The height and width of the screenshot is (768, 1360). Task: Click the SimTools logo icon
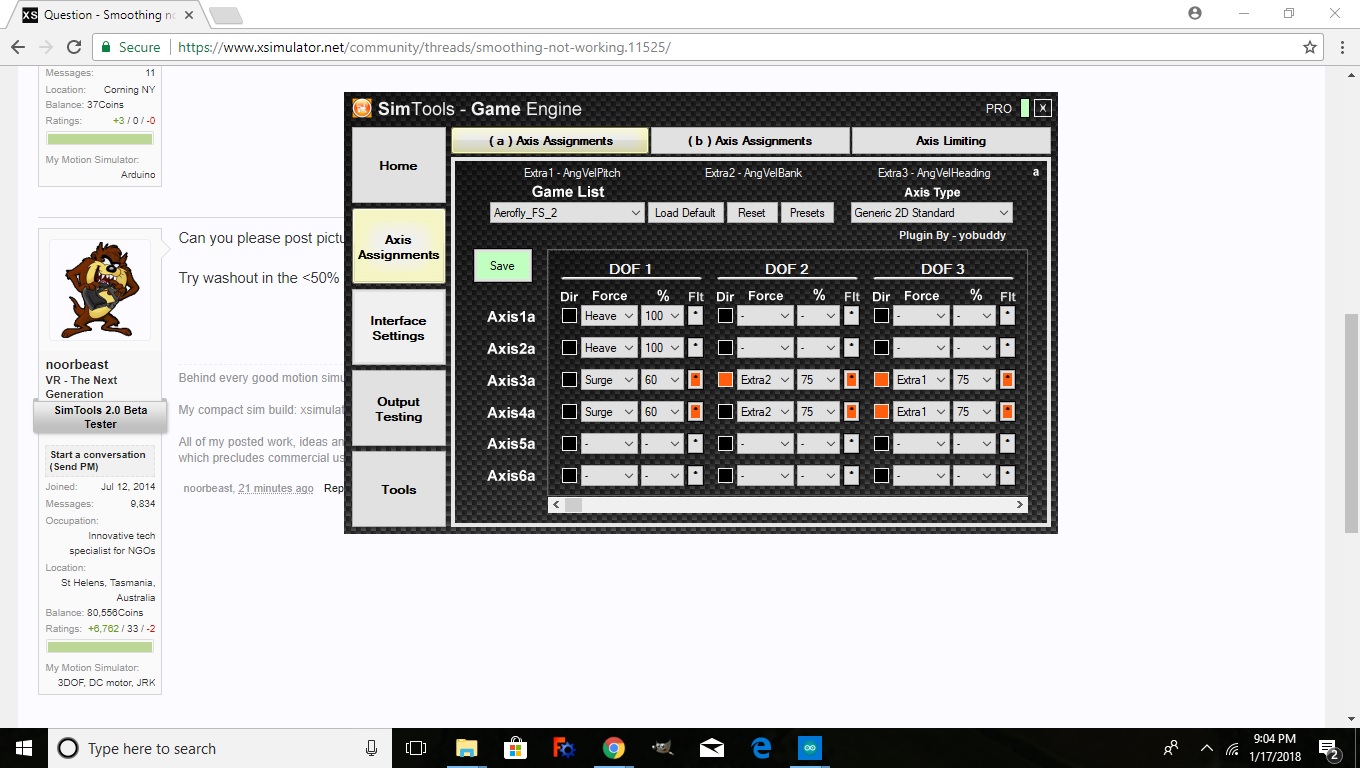coord(362,108)
